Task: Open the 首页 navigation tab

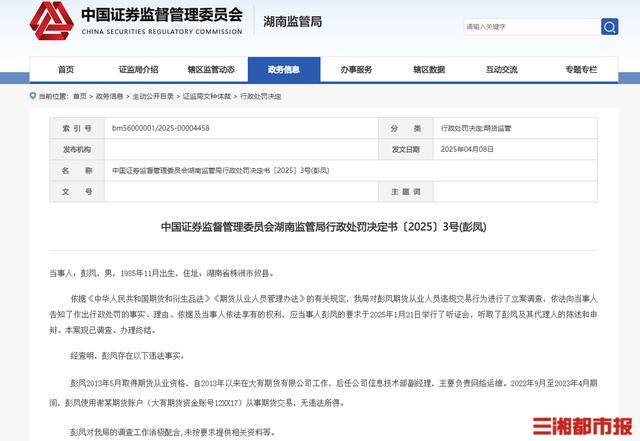Action: 66,70
